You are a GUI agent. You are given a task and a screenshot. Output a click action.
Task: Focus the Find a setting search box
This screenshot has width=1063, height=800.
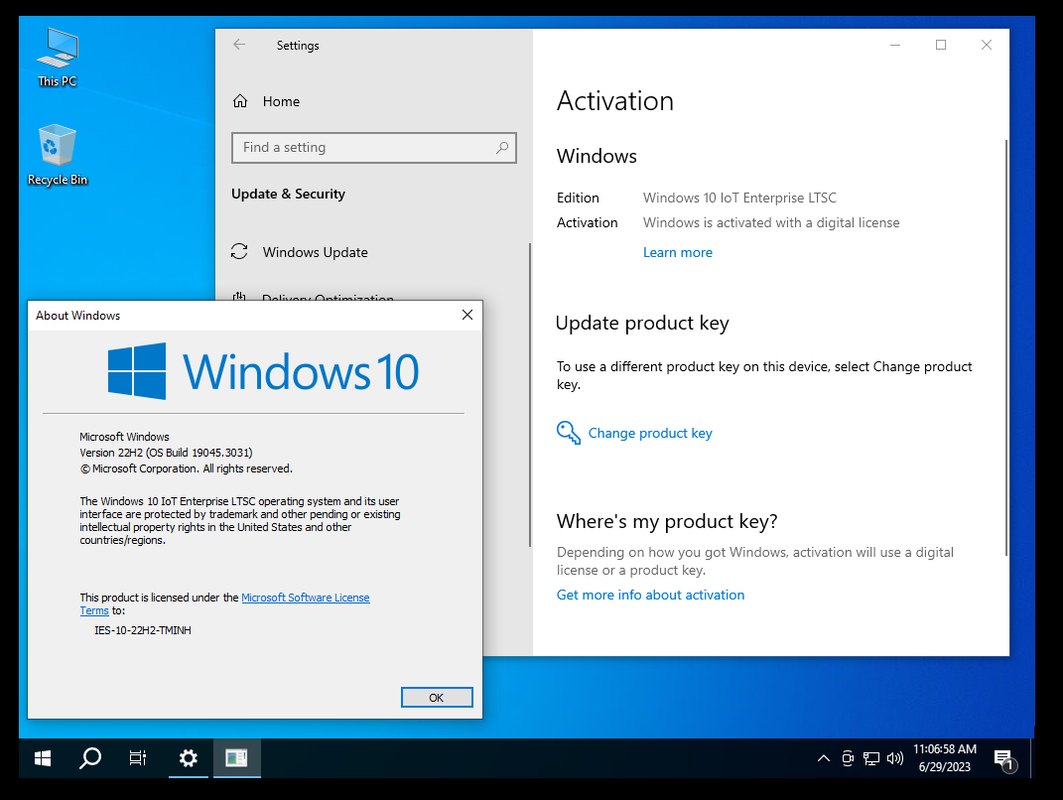coord(374,147)
